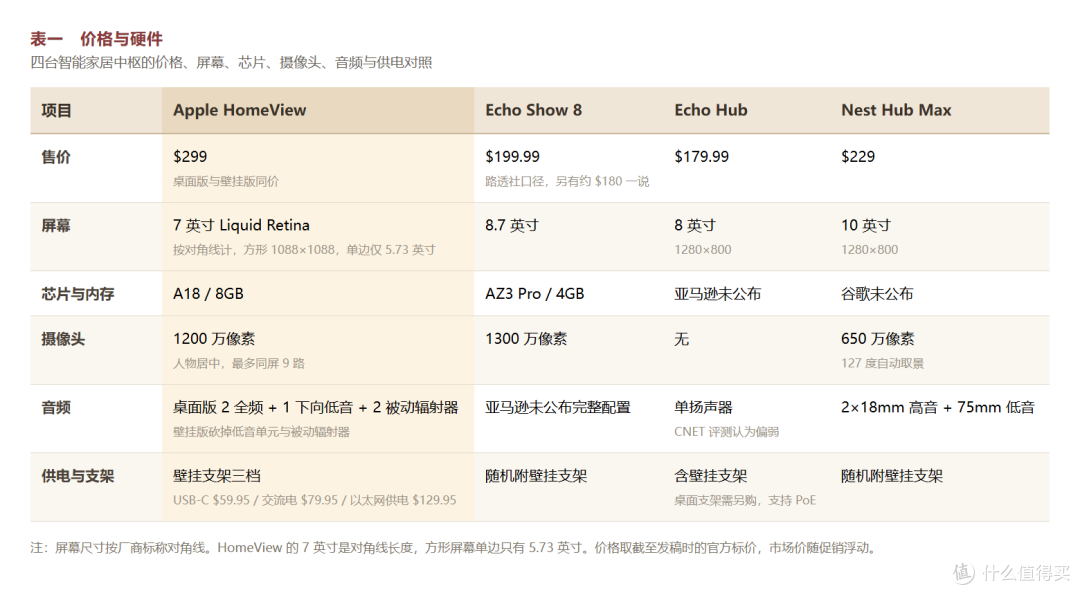Select the "摄像头" row label

(63, 339)
